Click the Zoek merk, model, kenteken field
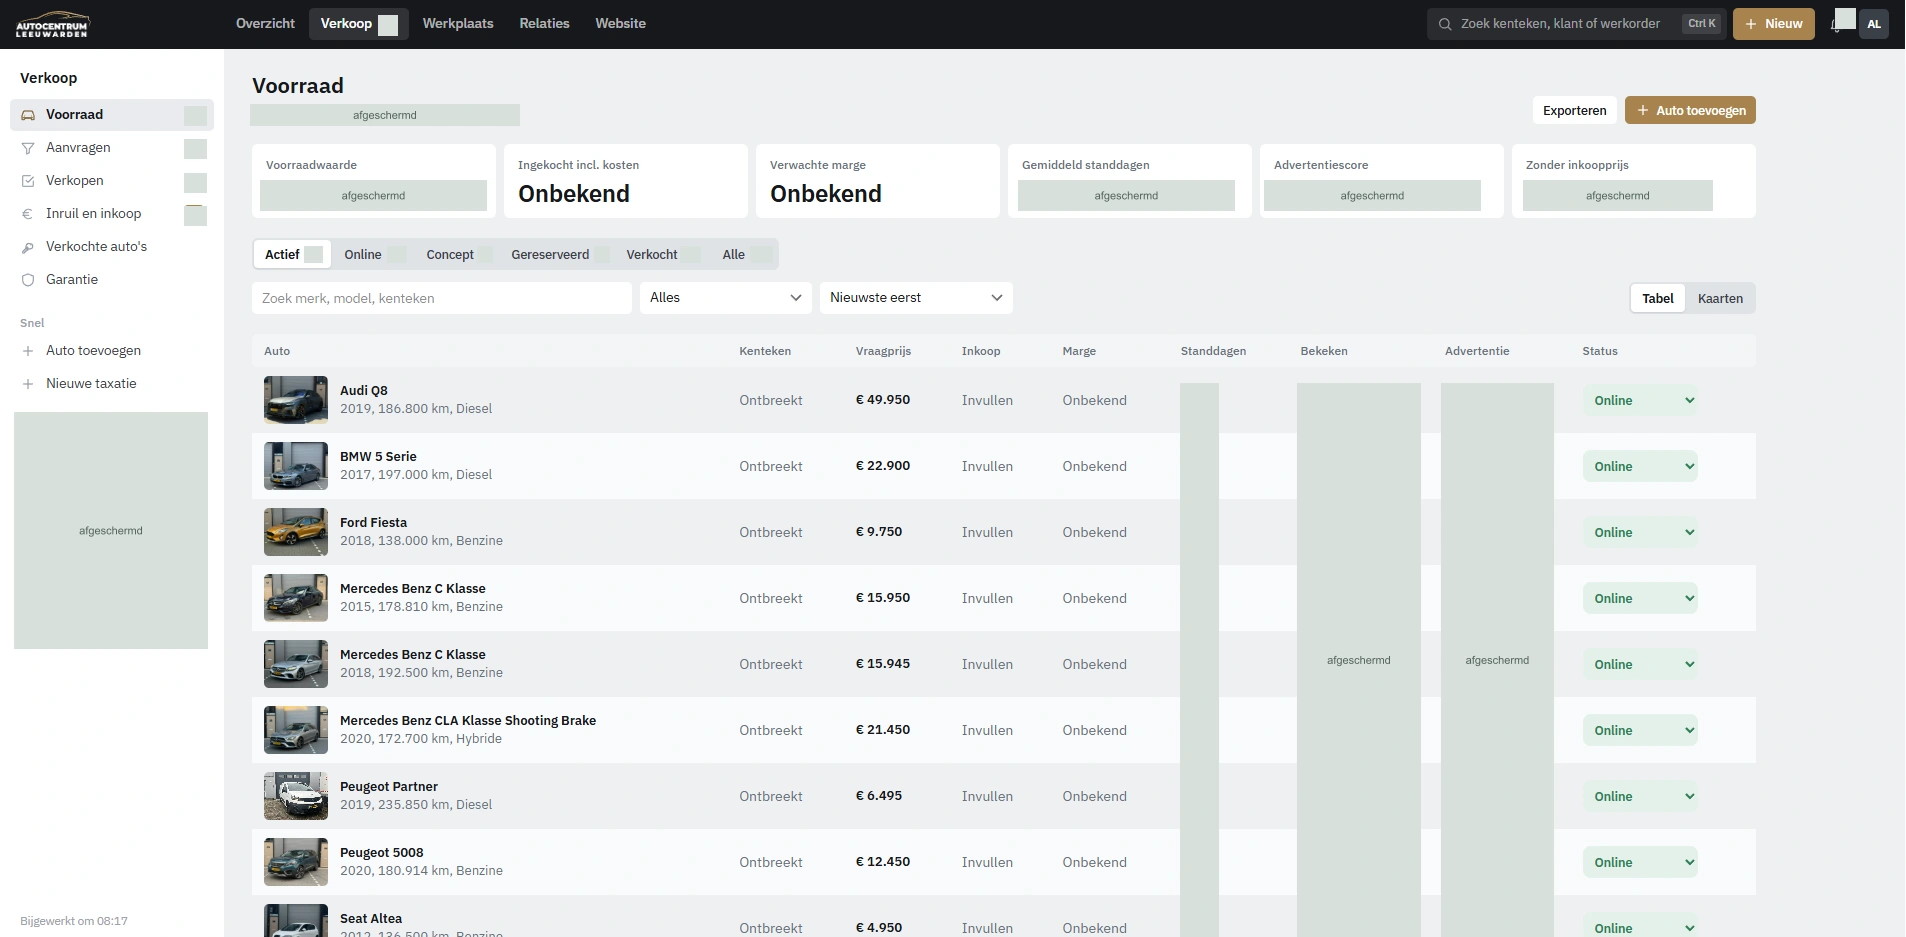Image resolution: width=1906 pixels, height=937 pixels. click(x=442, y=298)
